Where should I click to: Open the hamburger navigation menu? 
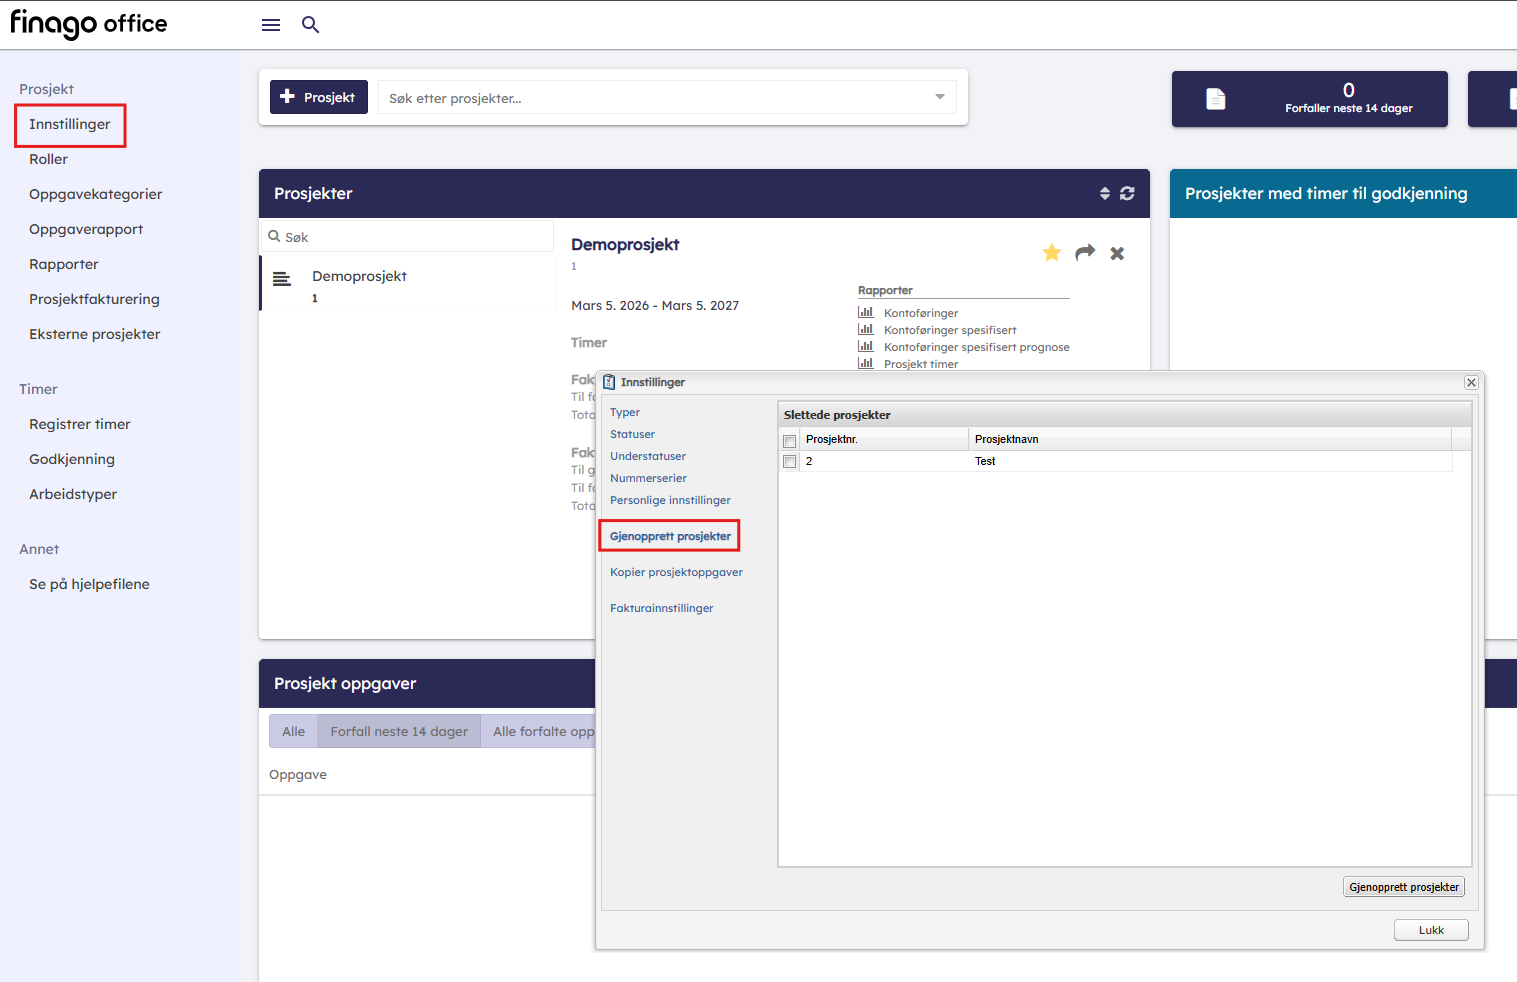point(270,25)
